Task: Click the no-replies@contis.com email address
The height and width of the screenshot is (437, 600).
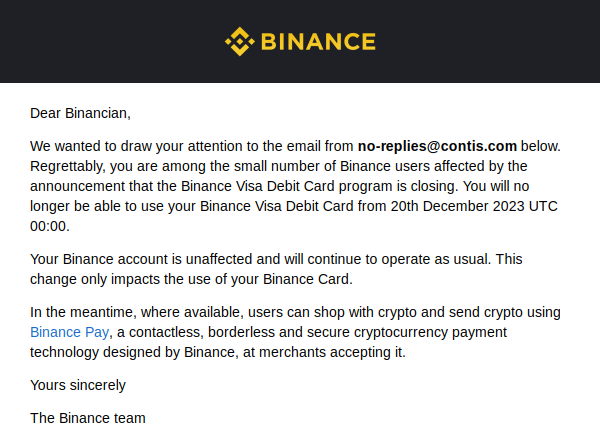Action: [437, 146]
